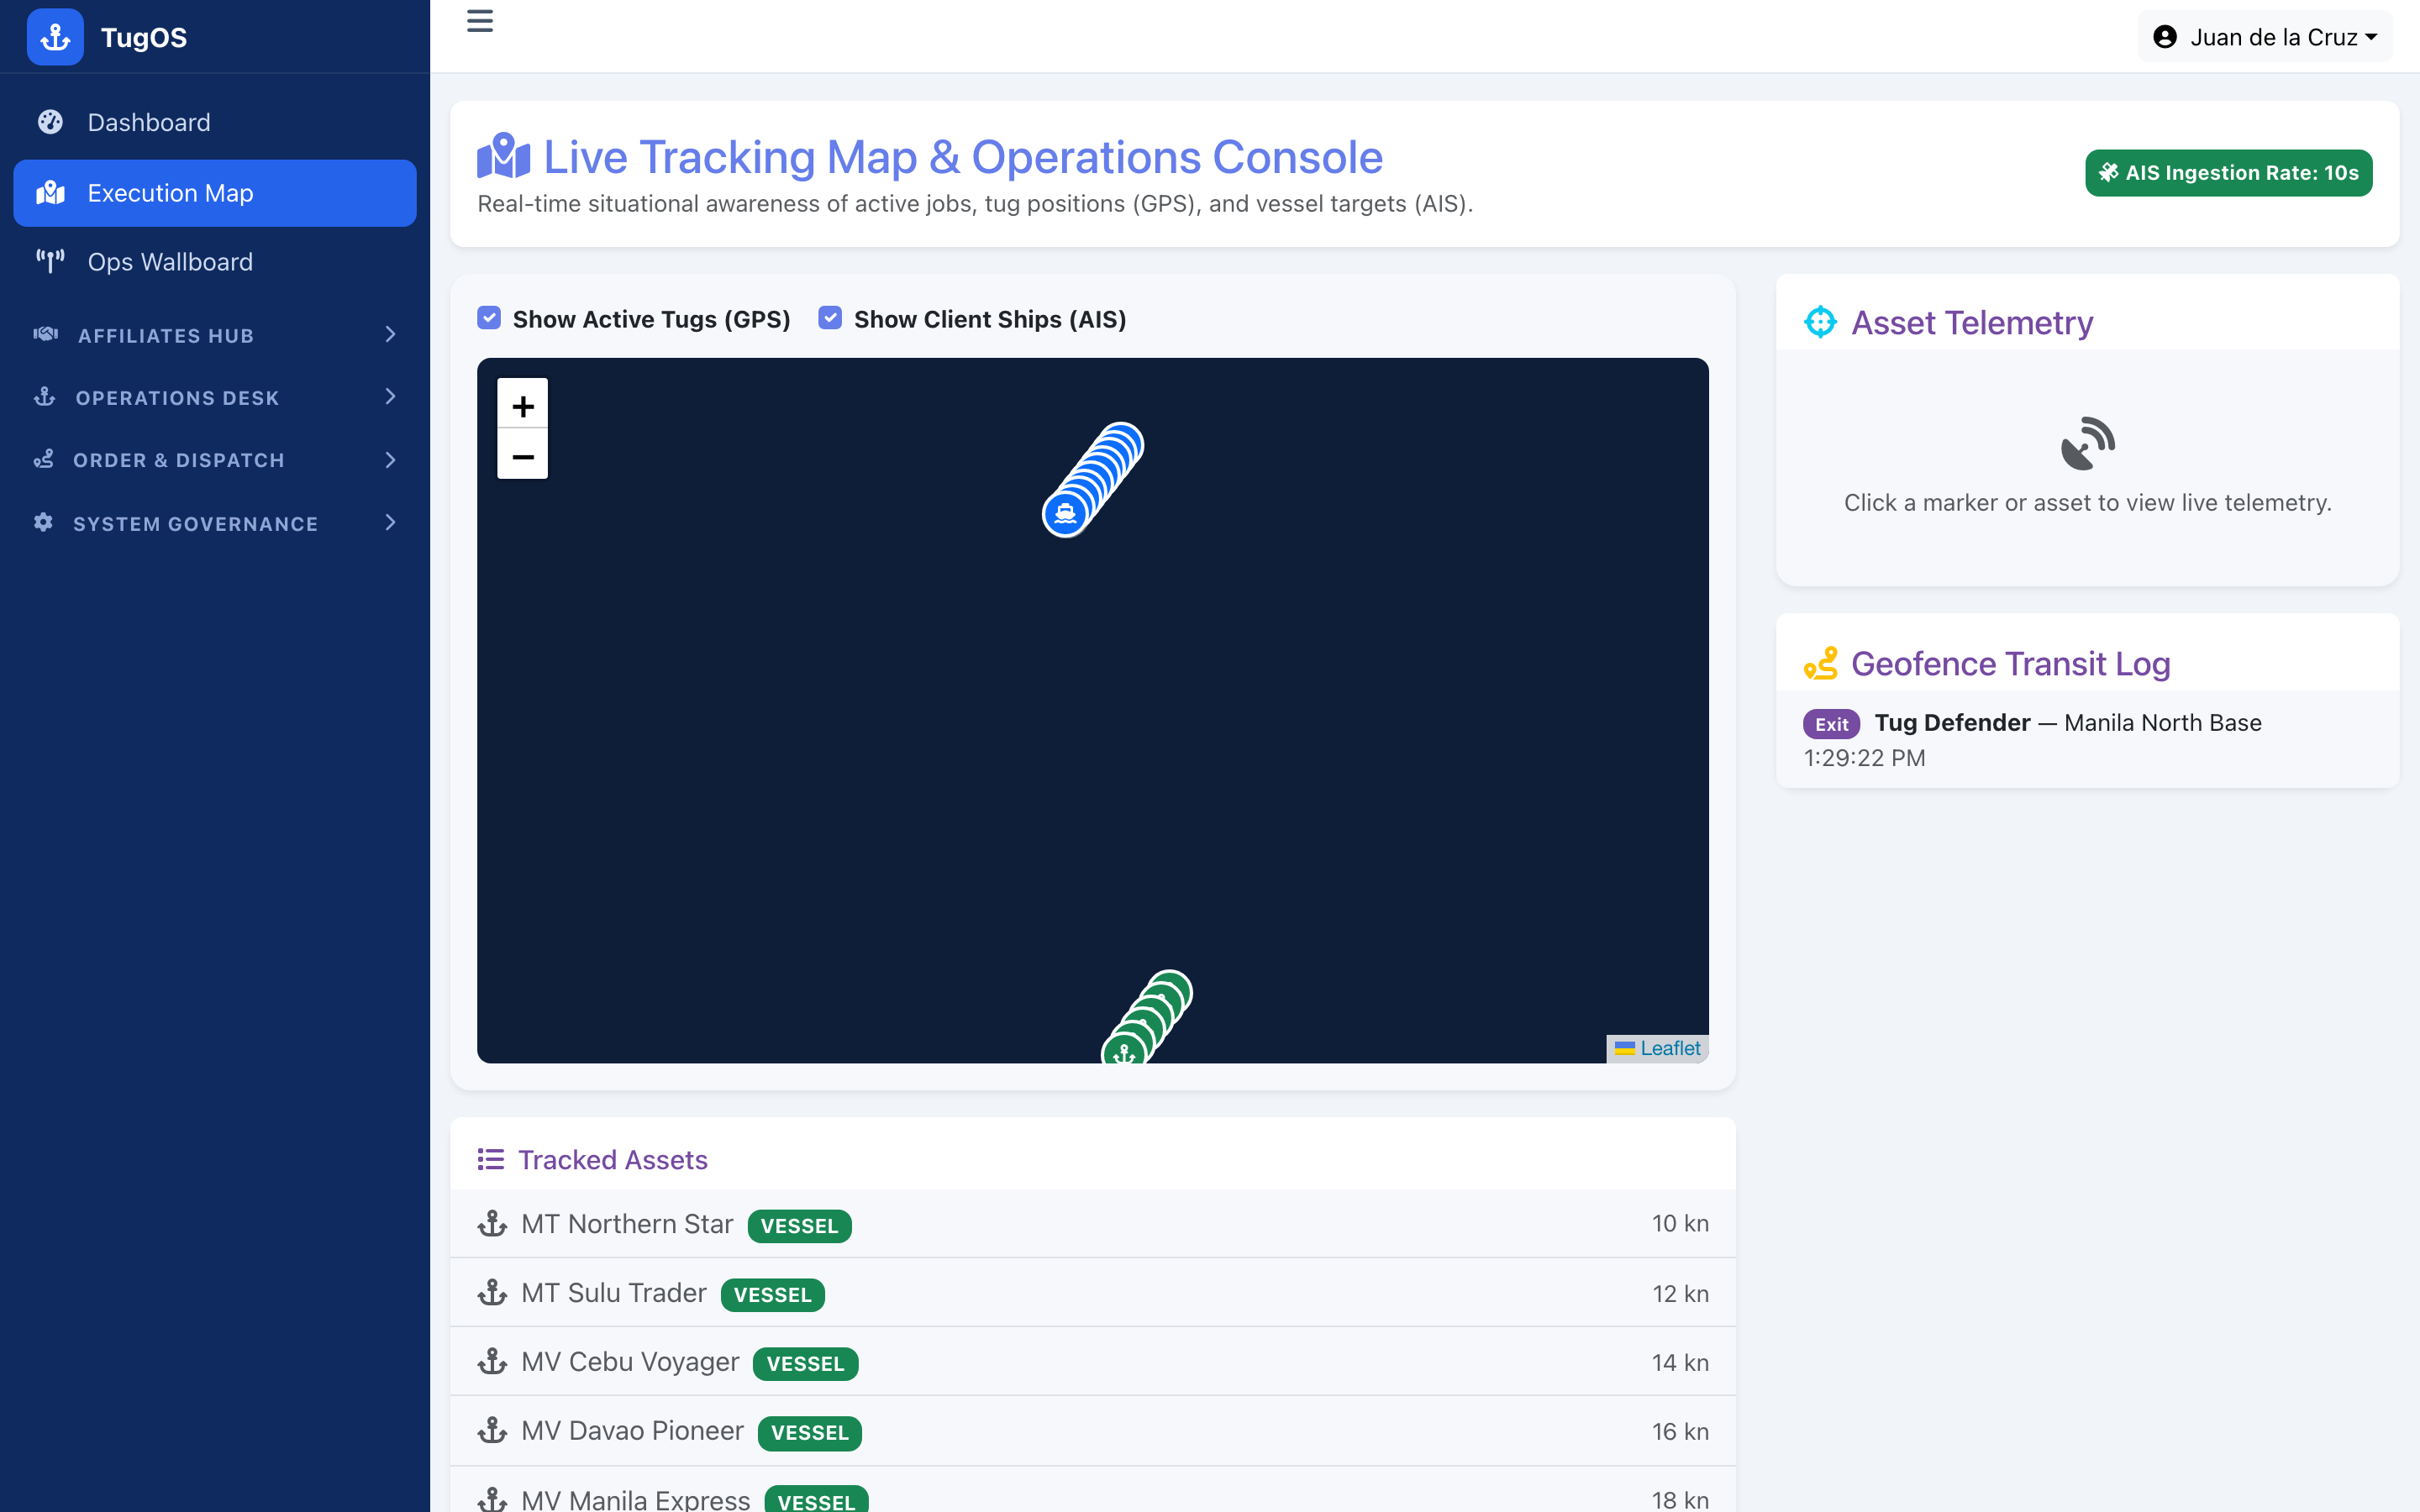Click the Exit badge for Tug Defender
This screenshot has width=2420, height=1512.
(1831, 724)
